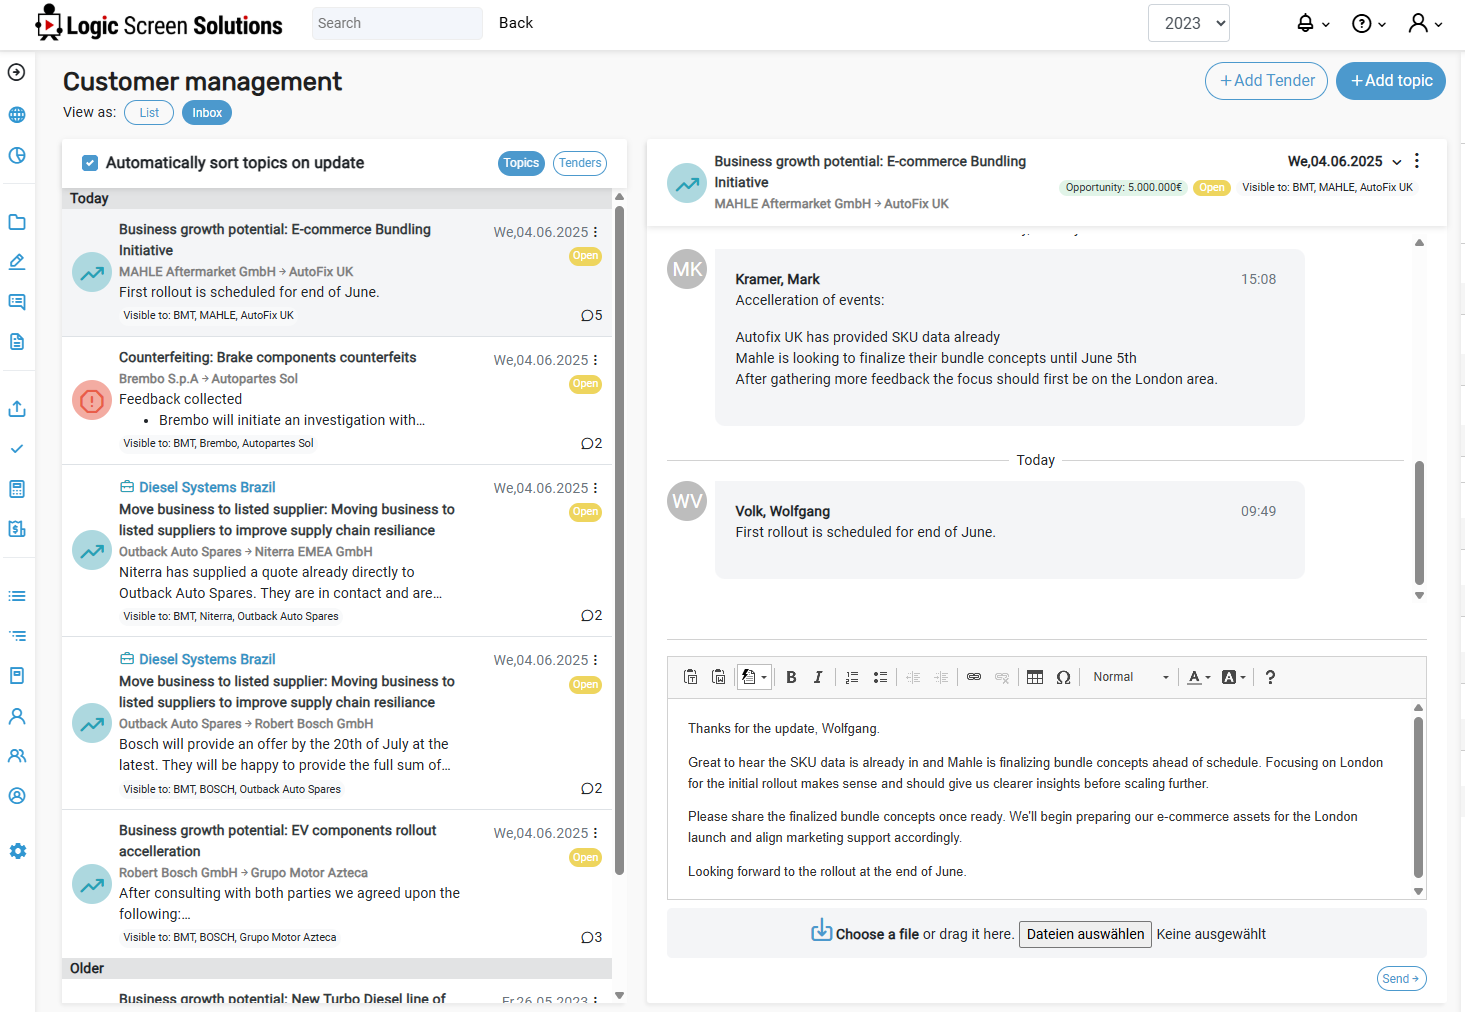
Task: Open the Normal paragraph format dropdown
Action: (x=1130, y=677)
